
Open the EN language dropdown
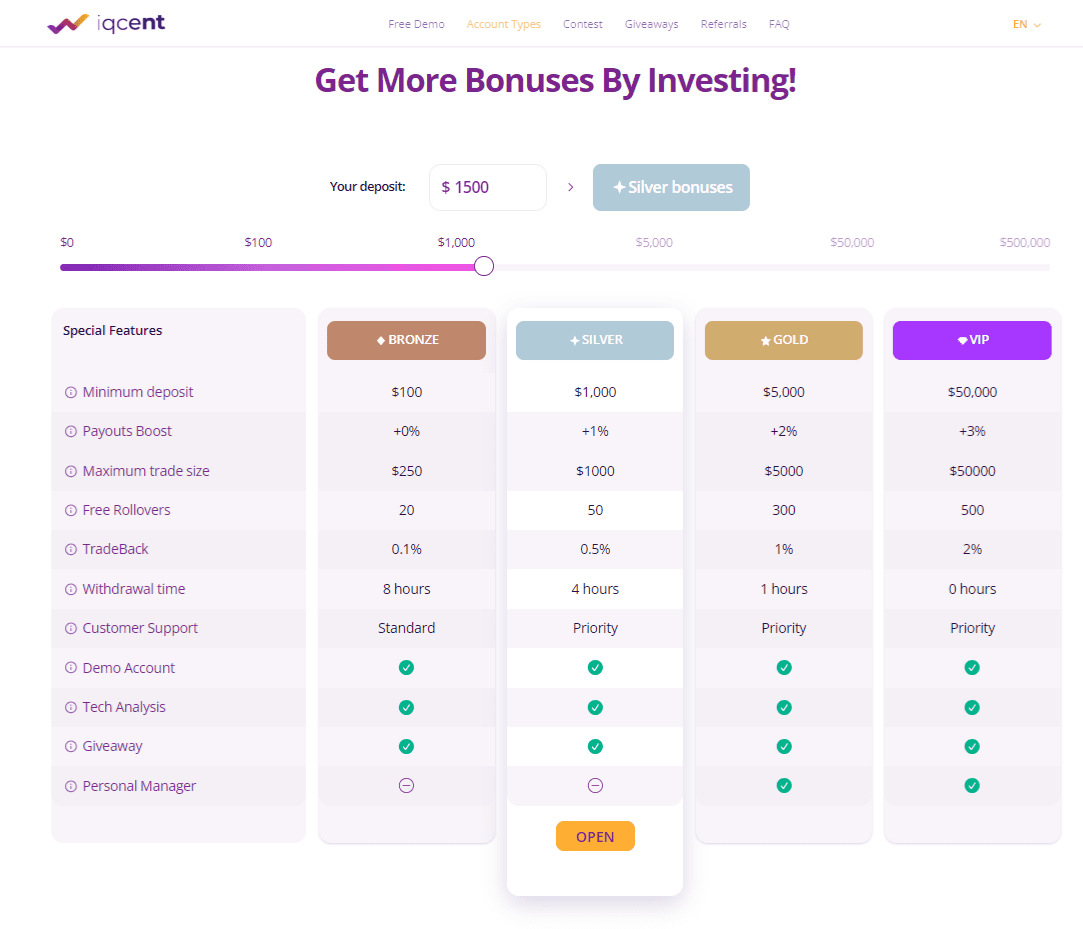(1025, 24)
